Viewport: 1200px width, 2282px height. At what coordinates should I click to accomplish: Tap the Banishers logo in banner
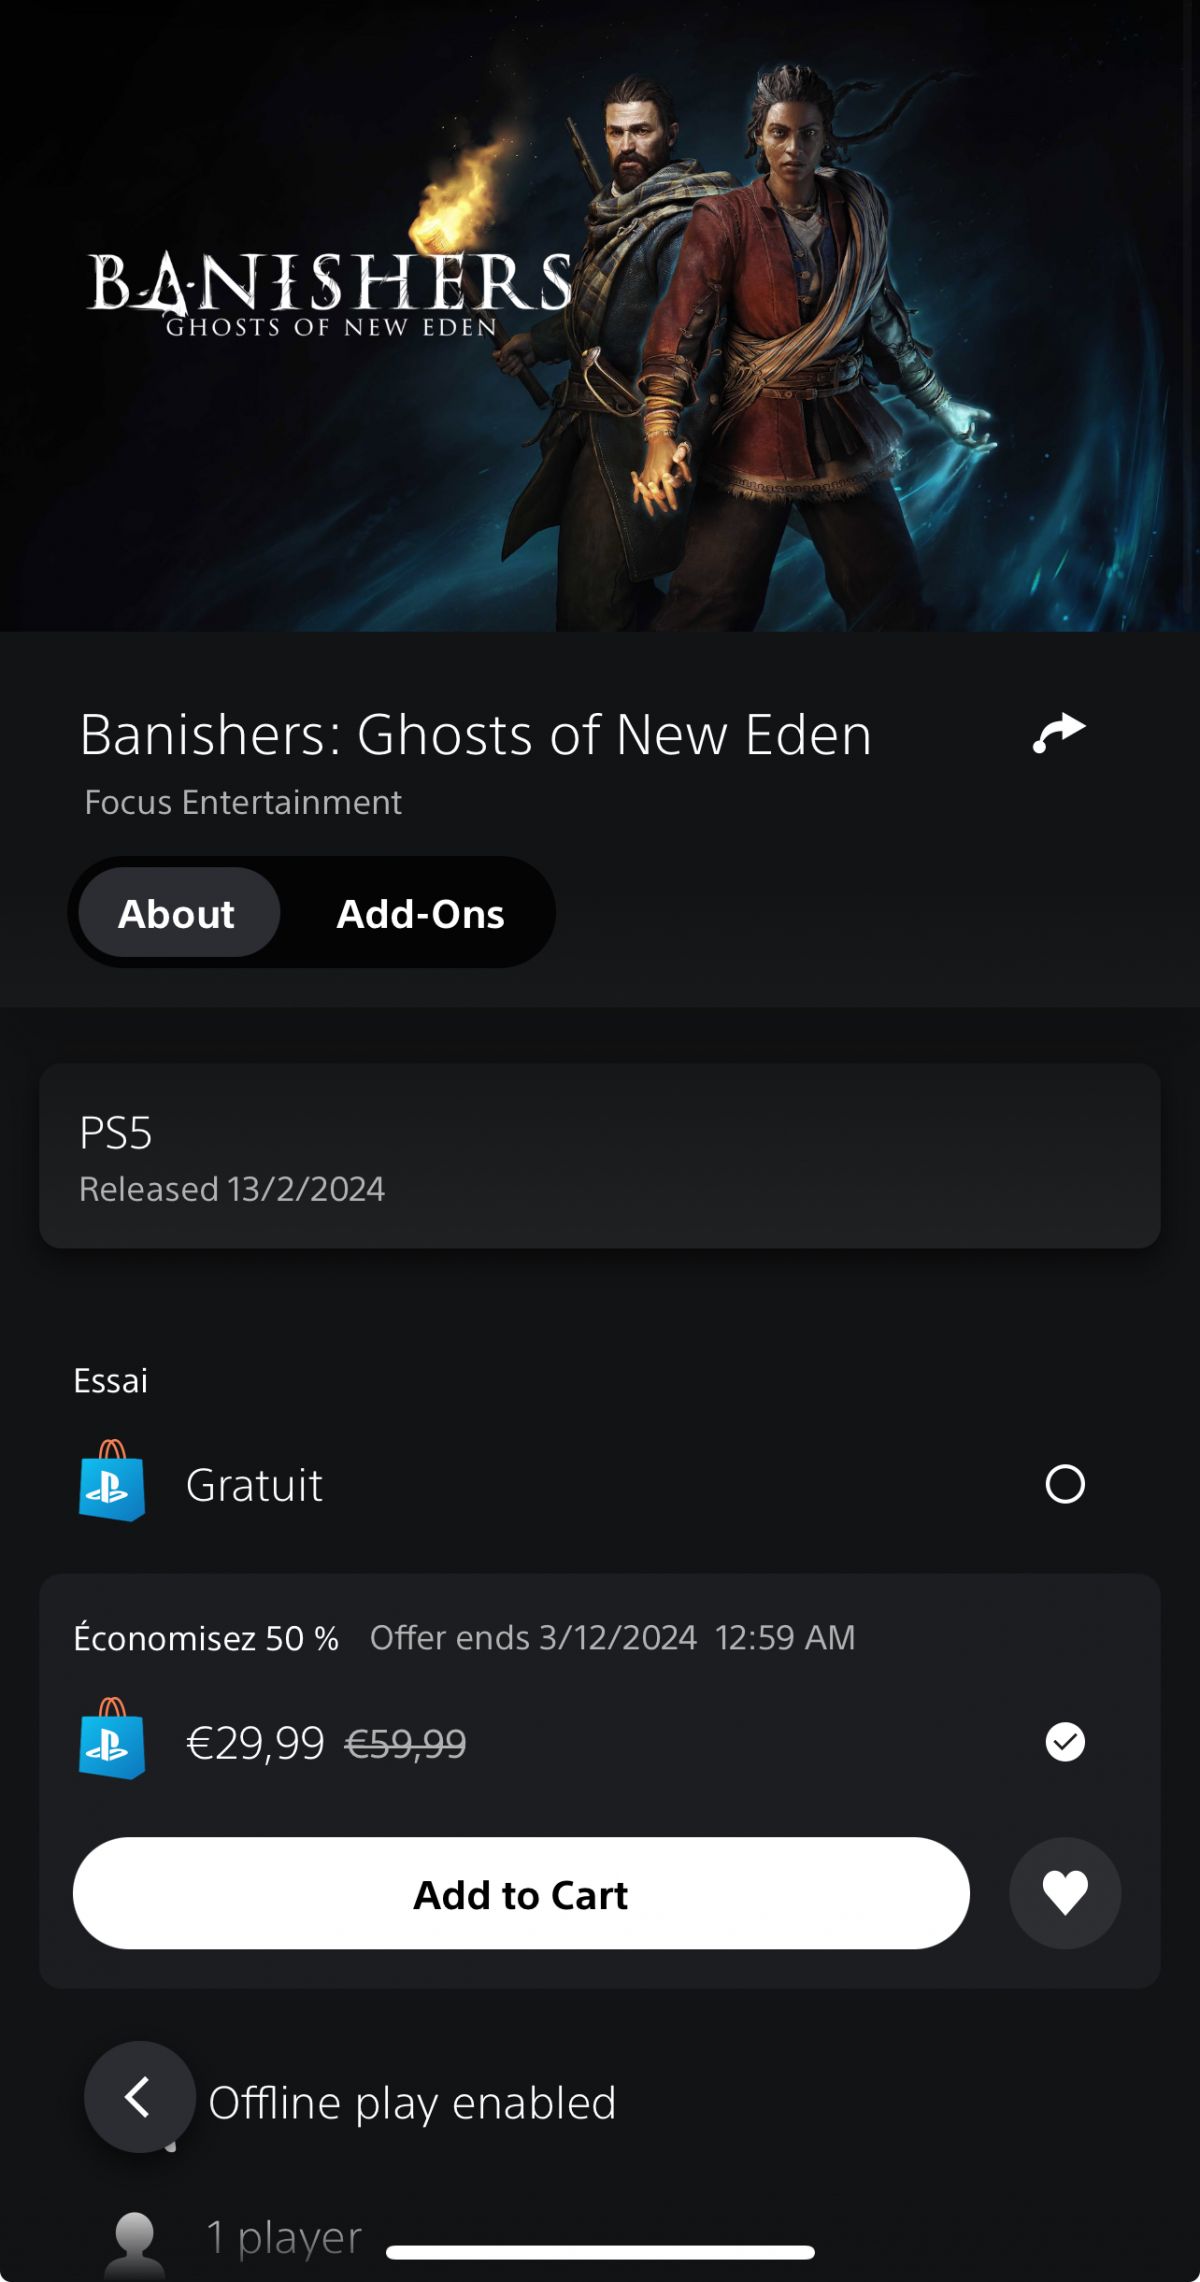330,294
